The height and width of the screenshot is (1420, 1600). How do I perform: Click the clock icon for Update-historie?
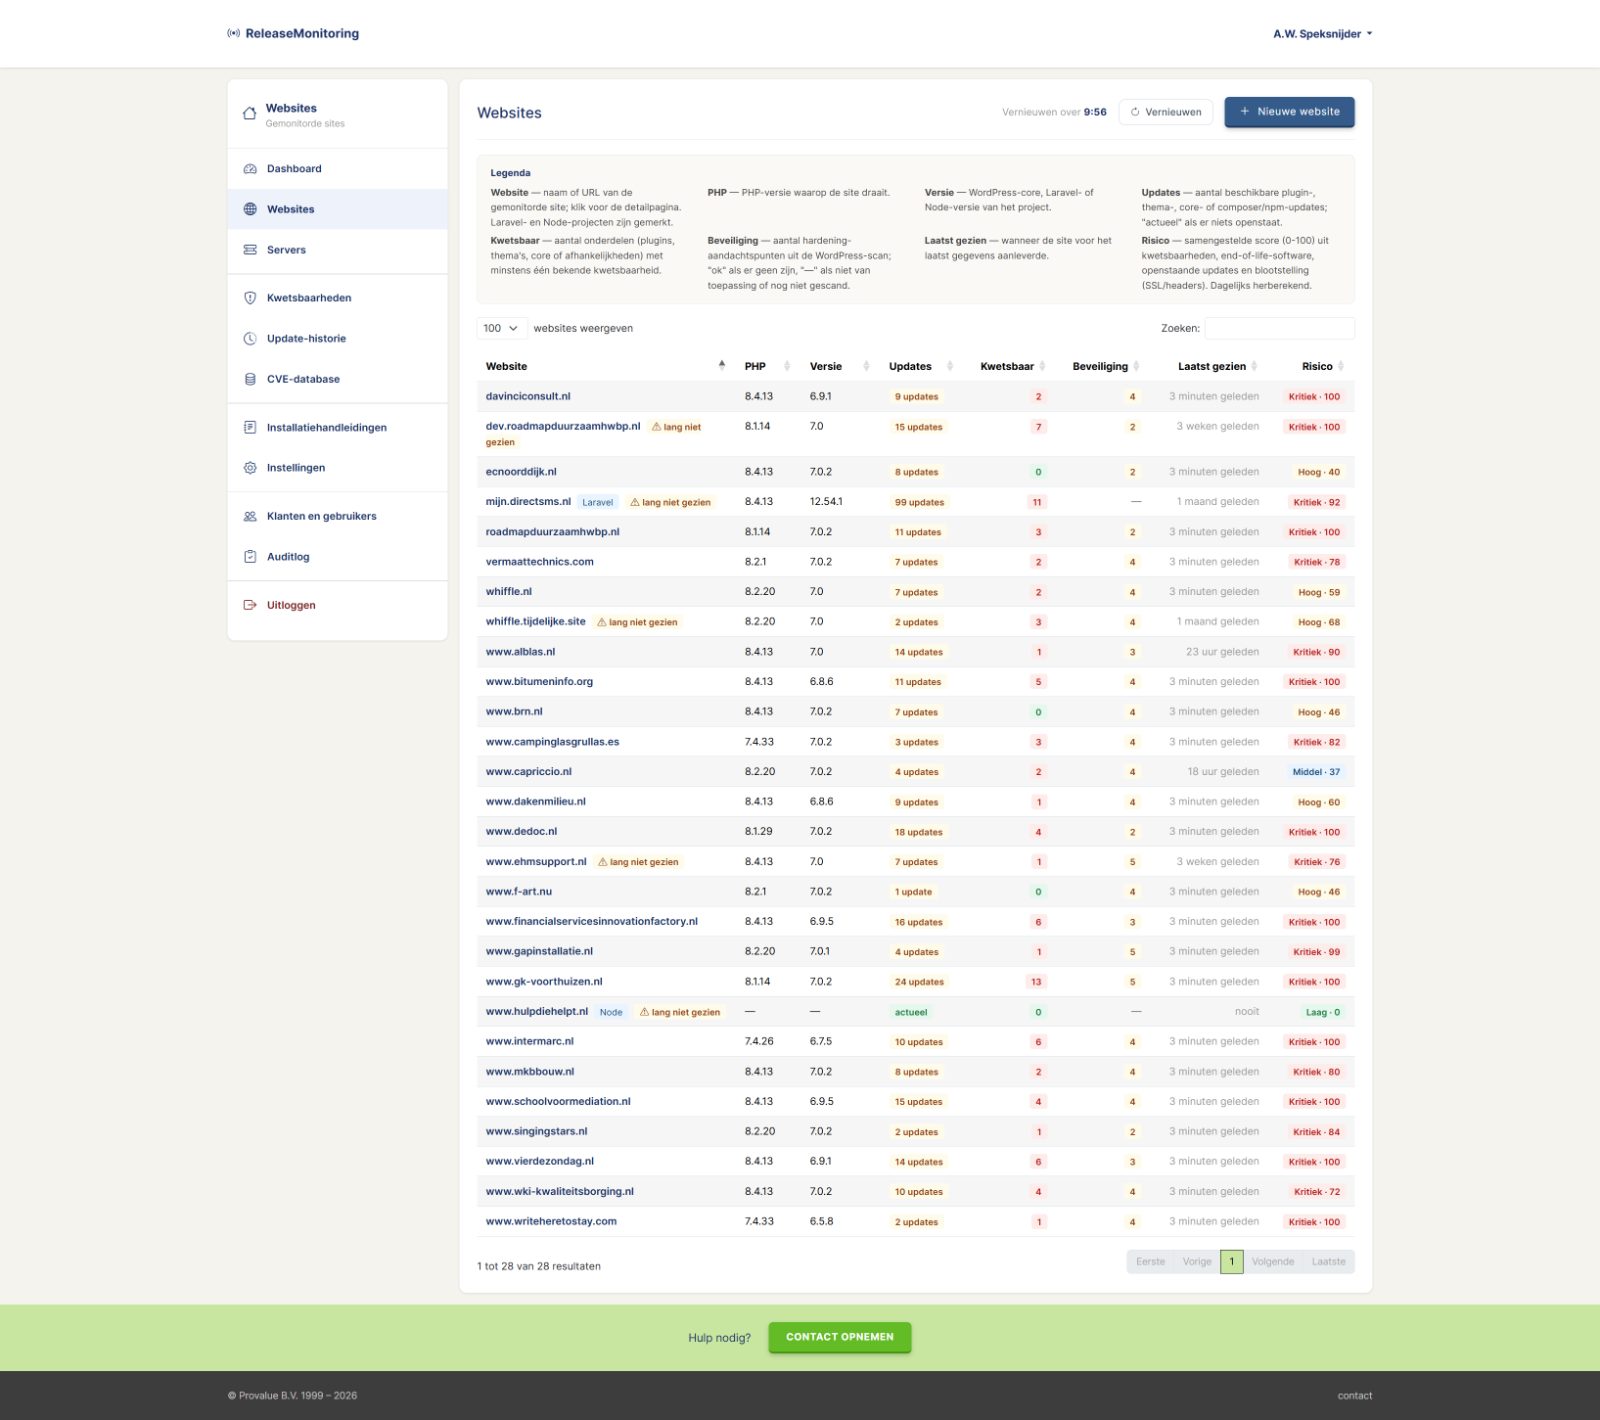click(x=250, y=339)
